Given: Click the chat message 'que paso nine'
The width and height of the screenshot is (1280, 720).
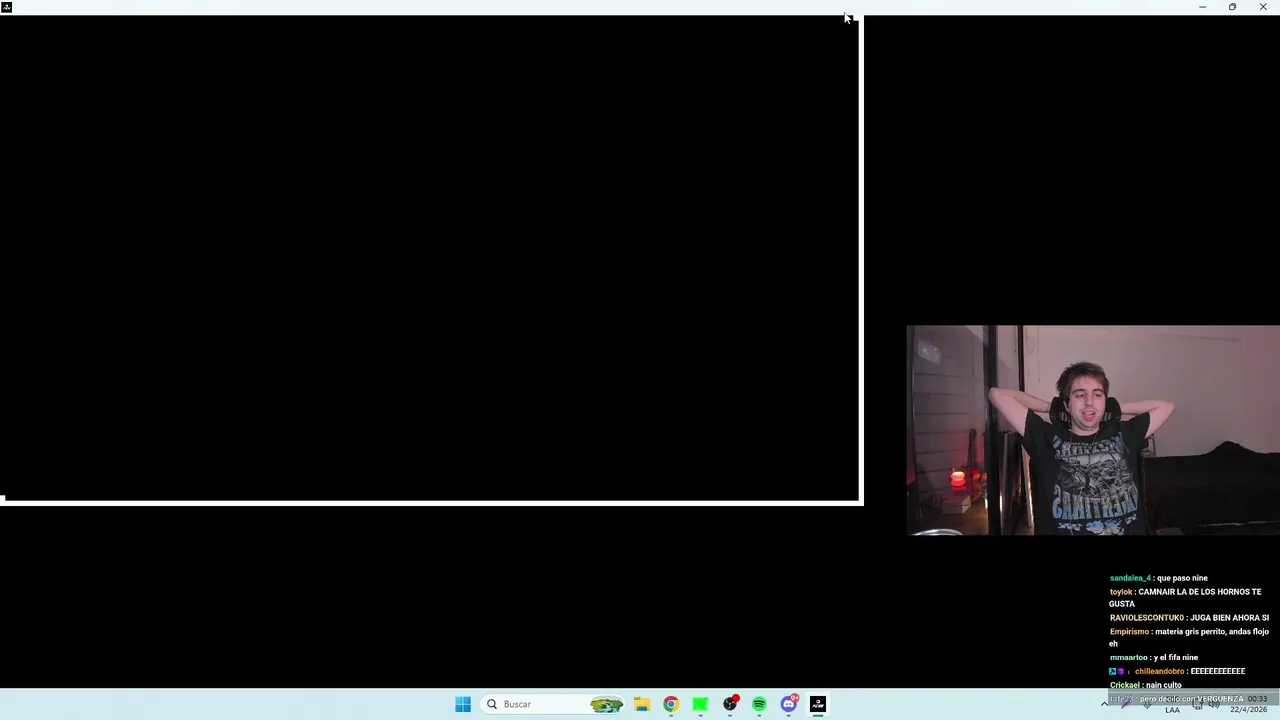Looking at the screenshot, I should click(1182, 578).
